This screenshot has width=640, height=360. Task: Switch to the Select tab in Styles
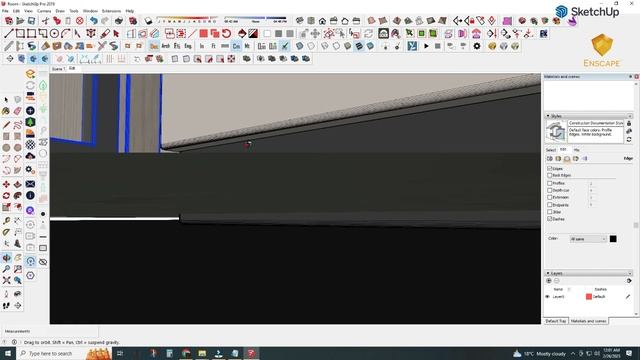point(551,150)
